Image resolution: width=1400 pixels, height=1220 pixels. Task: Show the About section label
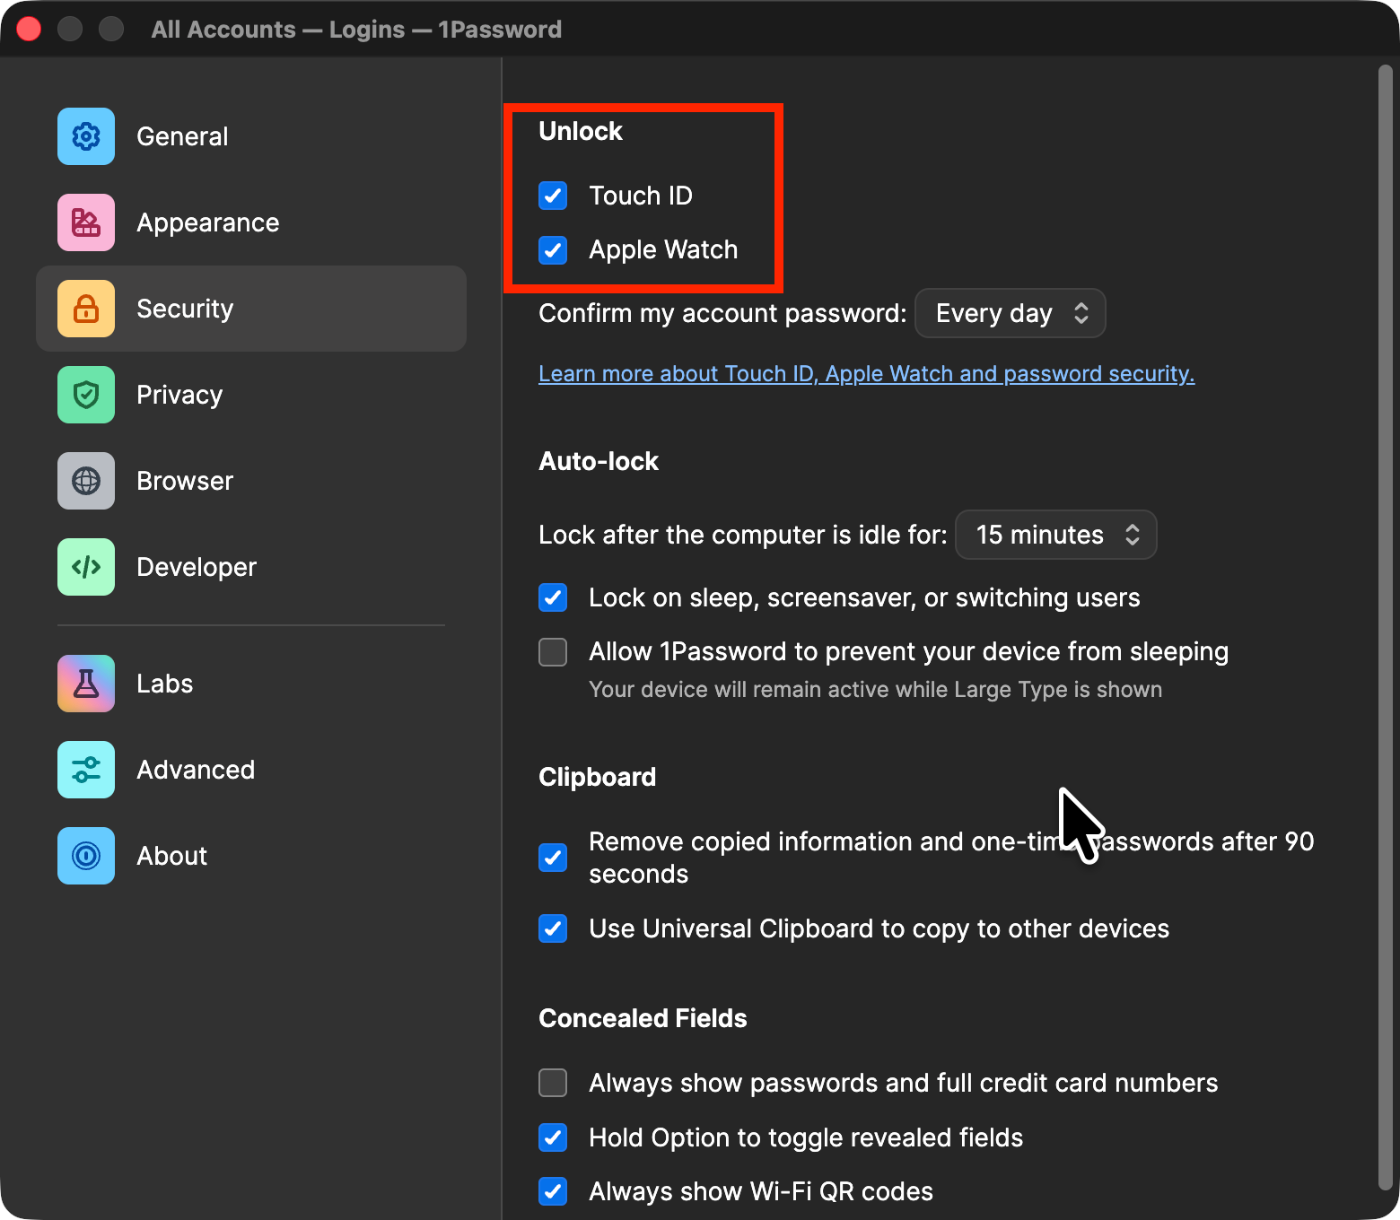(x=172, y=856)
